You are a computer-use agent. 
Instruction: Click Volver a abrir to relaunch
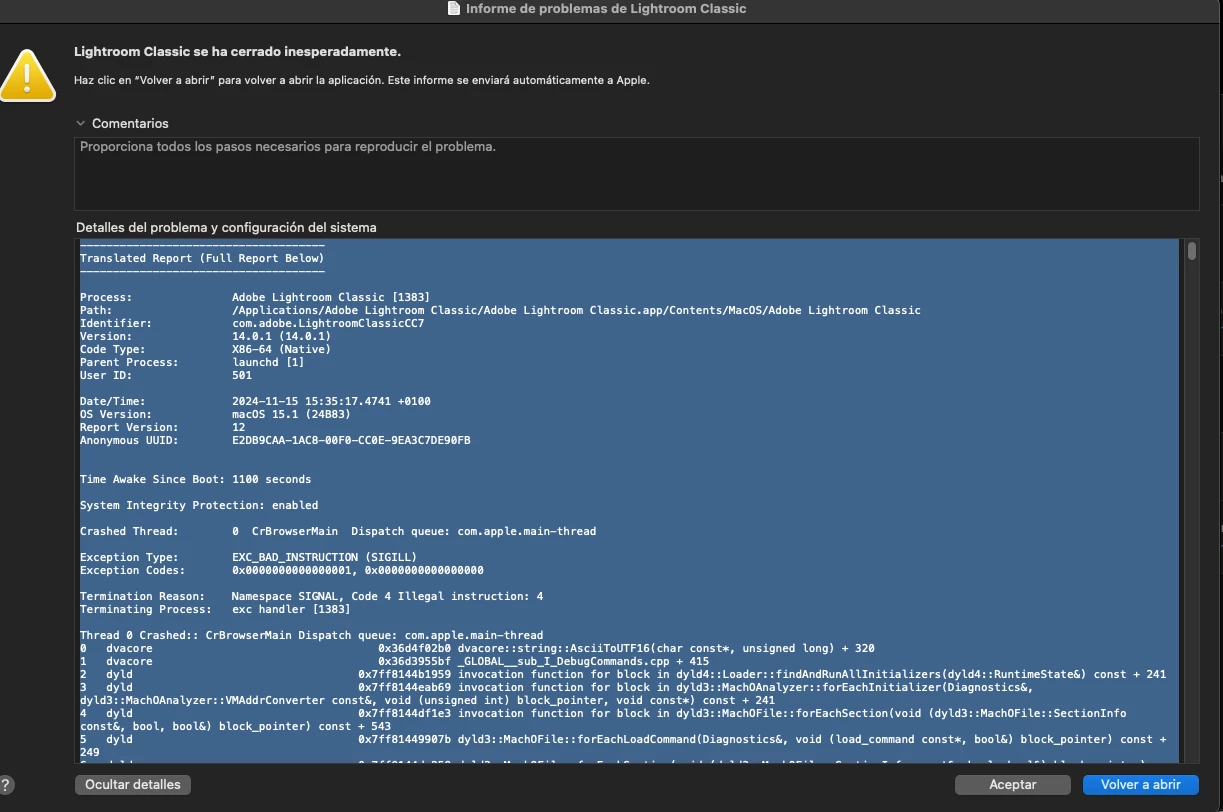click(1141, 785)
